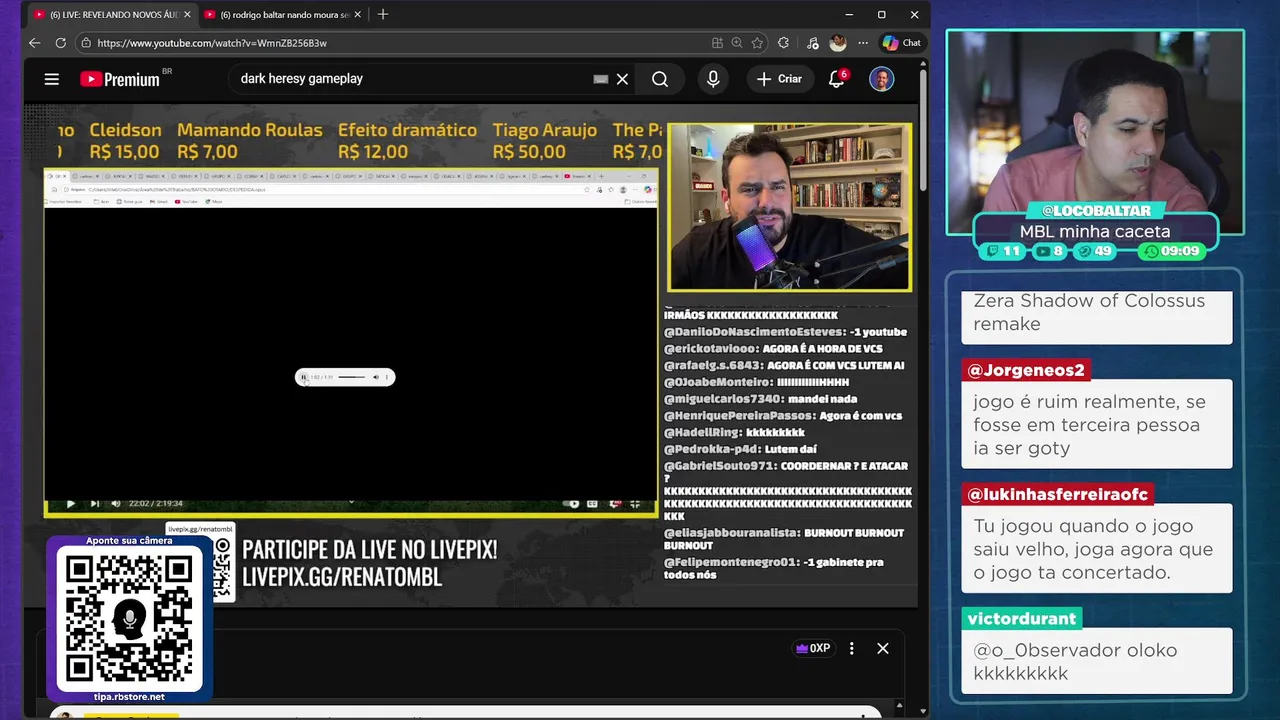Close the 'rodrigo baltar nando moura' tab
Viewport: 1280px width, 720px height.
point(357,15)
